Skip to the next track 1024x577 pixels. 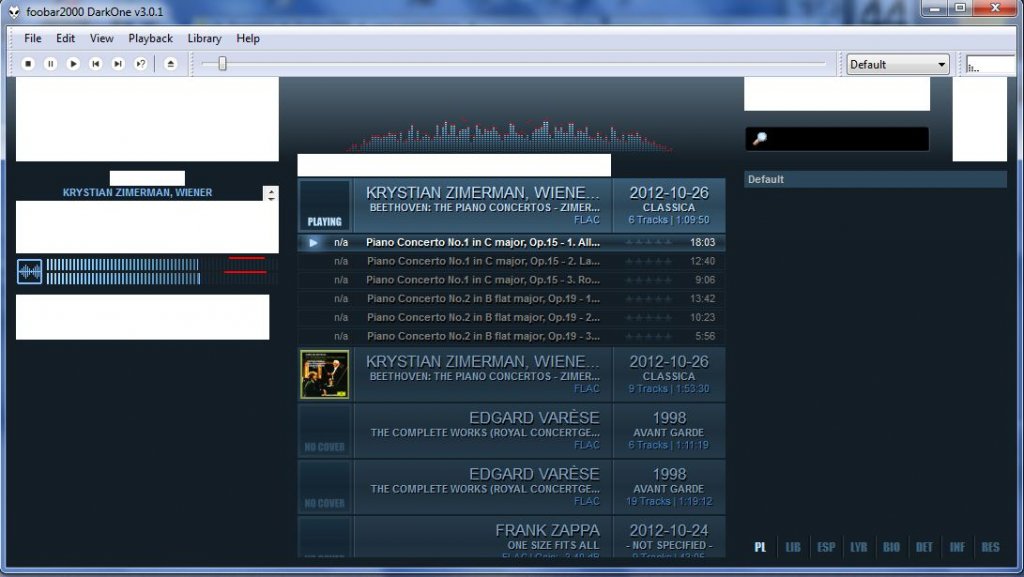[x=118, y=64]
